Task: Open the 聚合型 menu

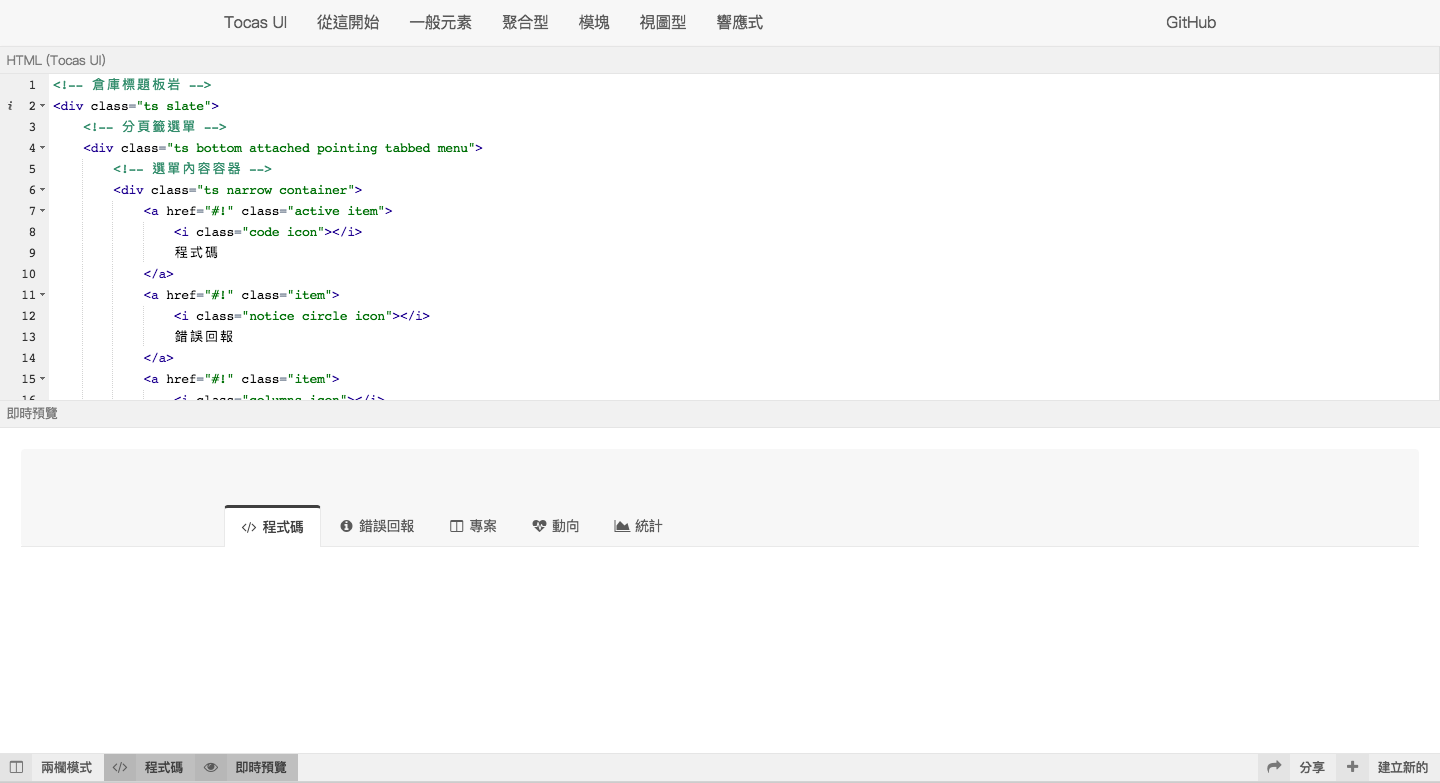Action: (x=525, y=22)
